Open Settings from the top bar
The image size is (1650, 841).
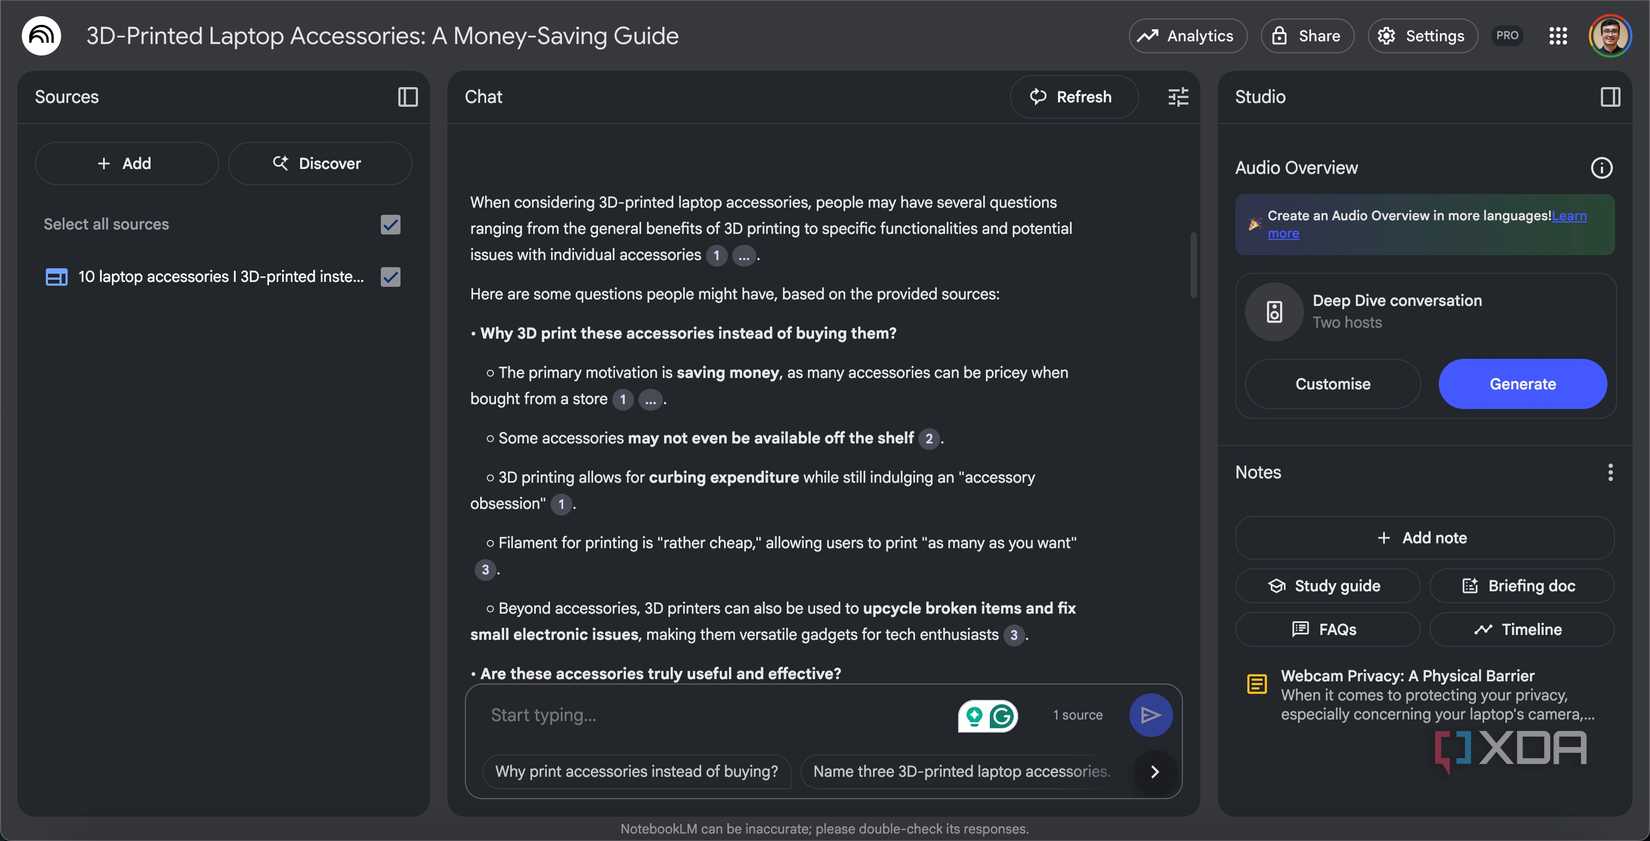(1422, 34)
